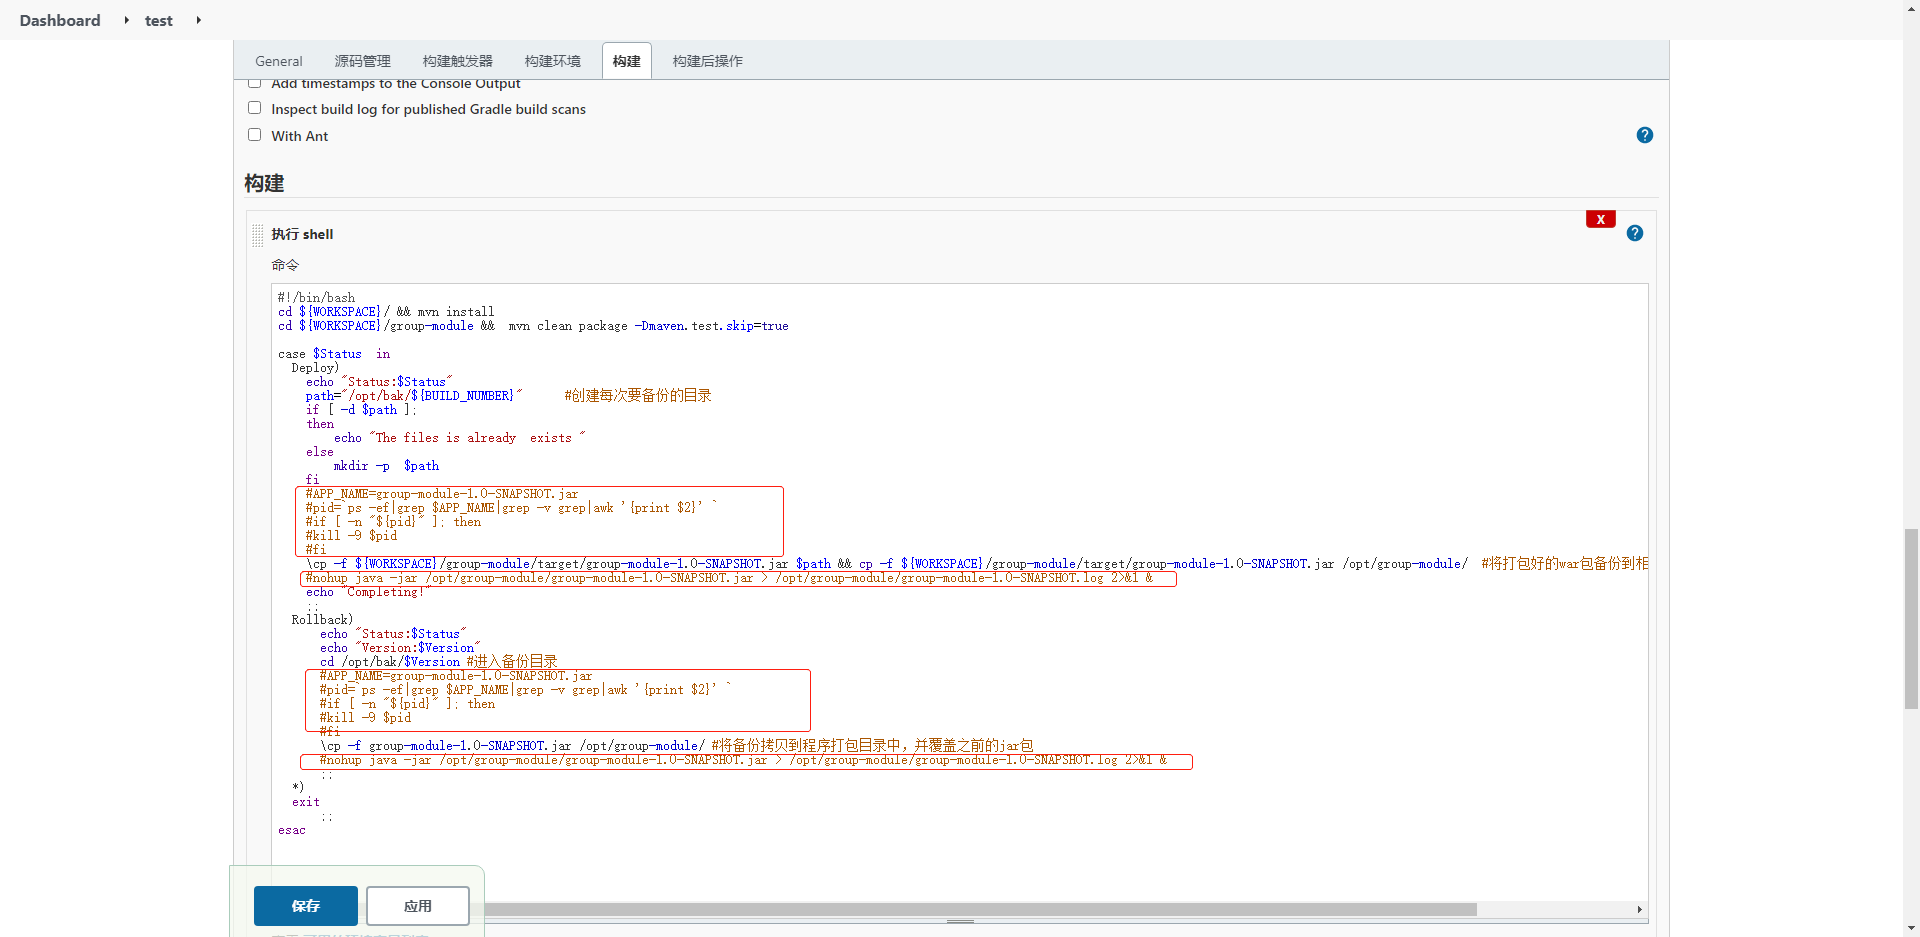Open help icon for Execute shell step
The image size is (1920, 937).
coord(1634,233)
